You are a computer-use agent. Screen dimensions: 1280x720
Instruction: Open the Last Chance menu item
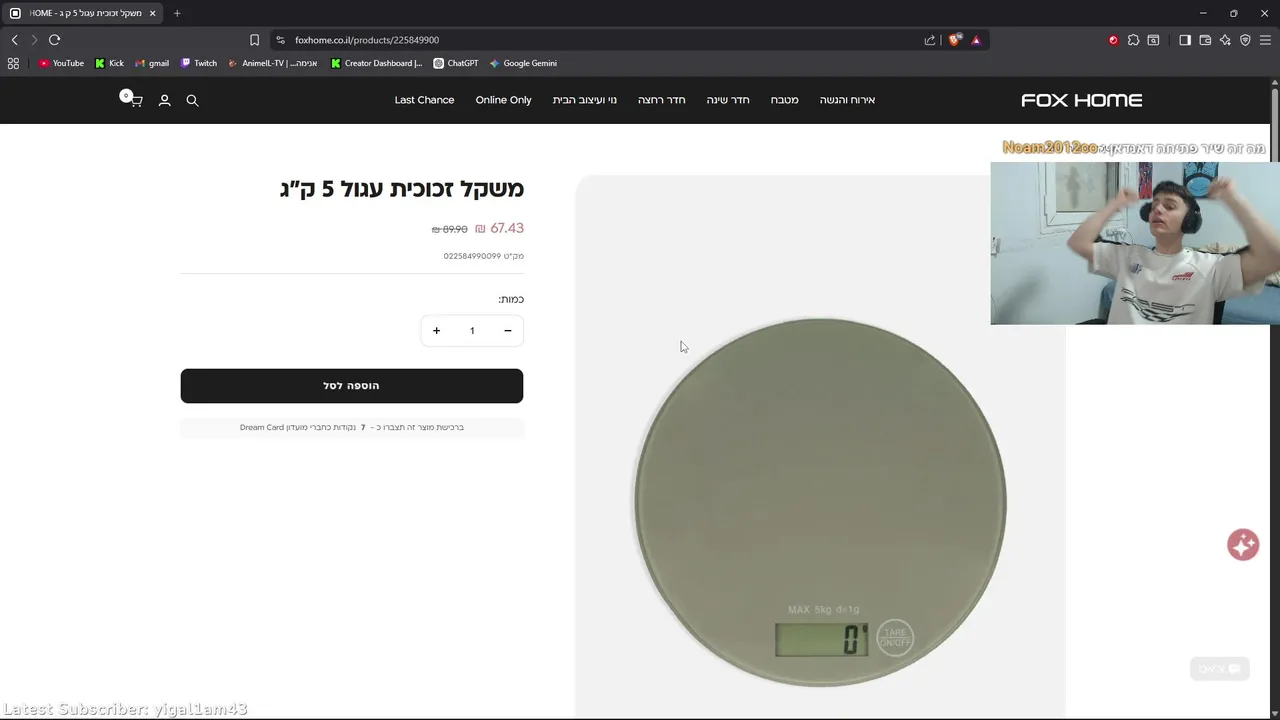click(424, 100)
